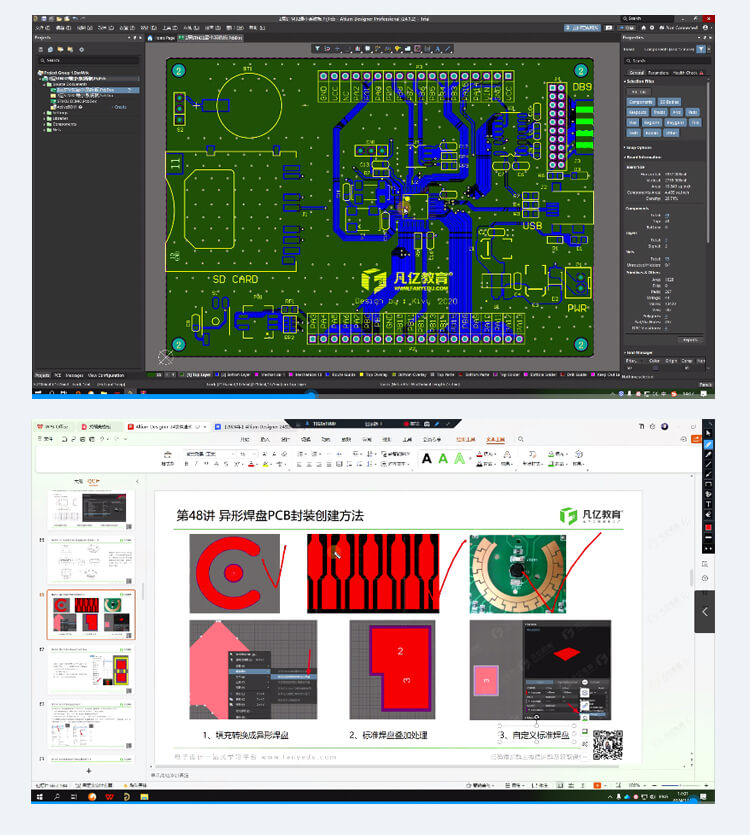Click the WPS icon in the Windows taskbar
This screenshot has height=835, width=750.
click(109, 797)
